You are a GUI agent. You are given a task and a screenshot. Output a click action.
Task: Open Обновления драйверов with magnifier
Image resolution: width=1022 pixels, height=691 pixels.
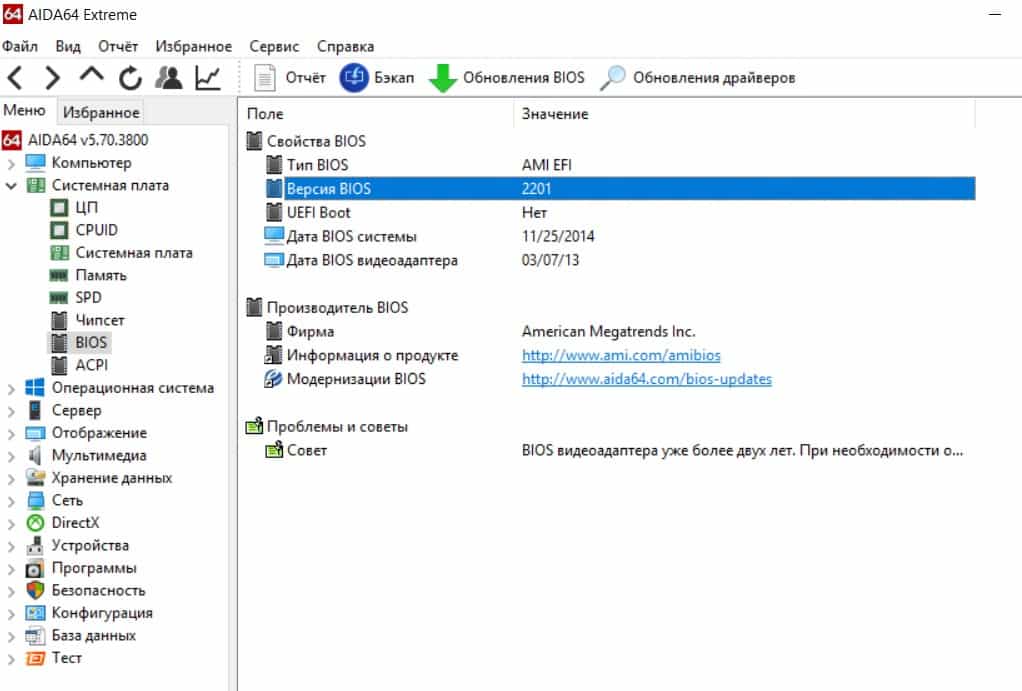[x=698, y=78]
